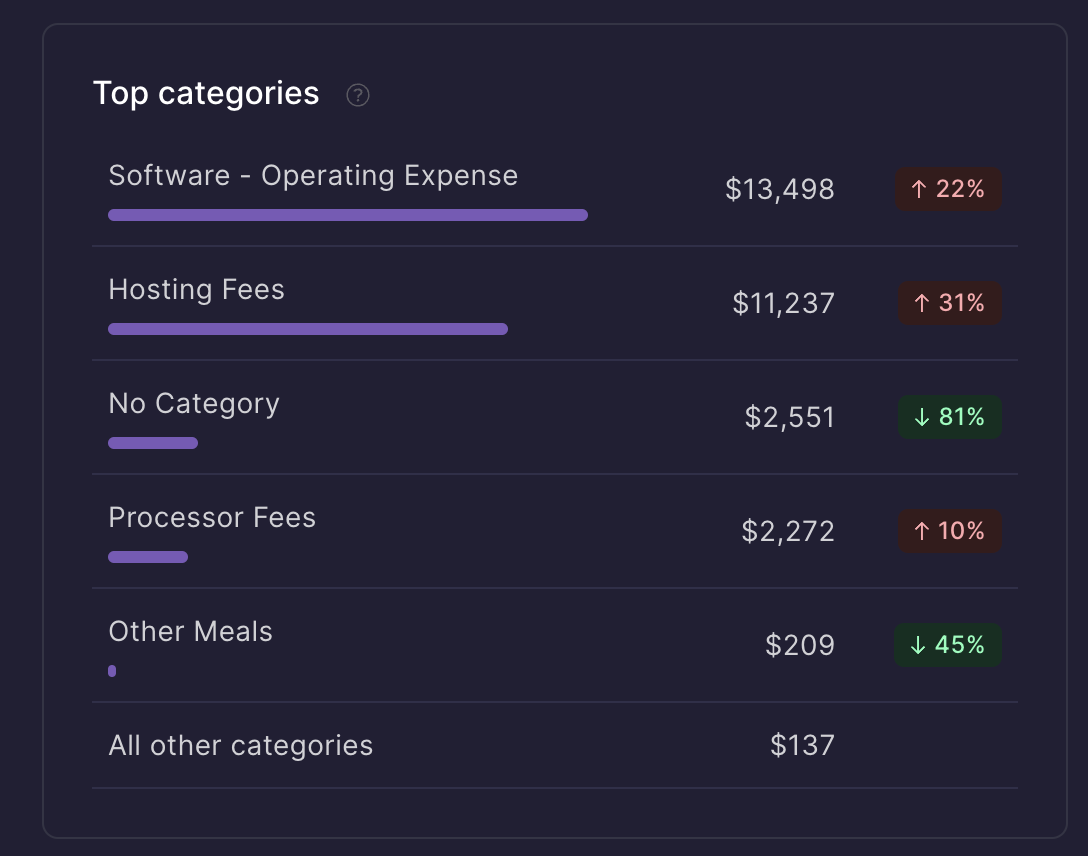1088x856 pixels.
Task: Open the Software - Operating Expense category
Action: 313,176
